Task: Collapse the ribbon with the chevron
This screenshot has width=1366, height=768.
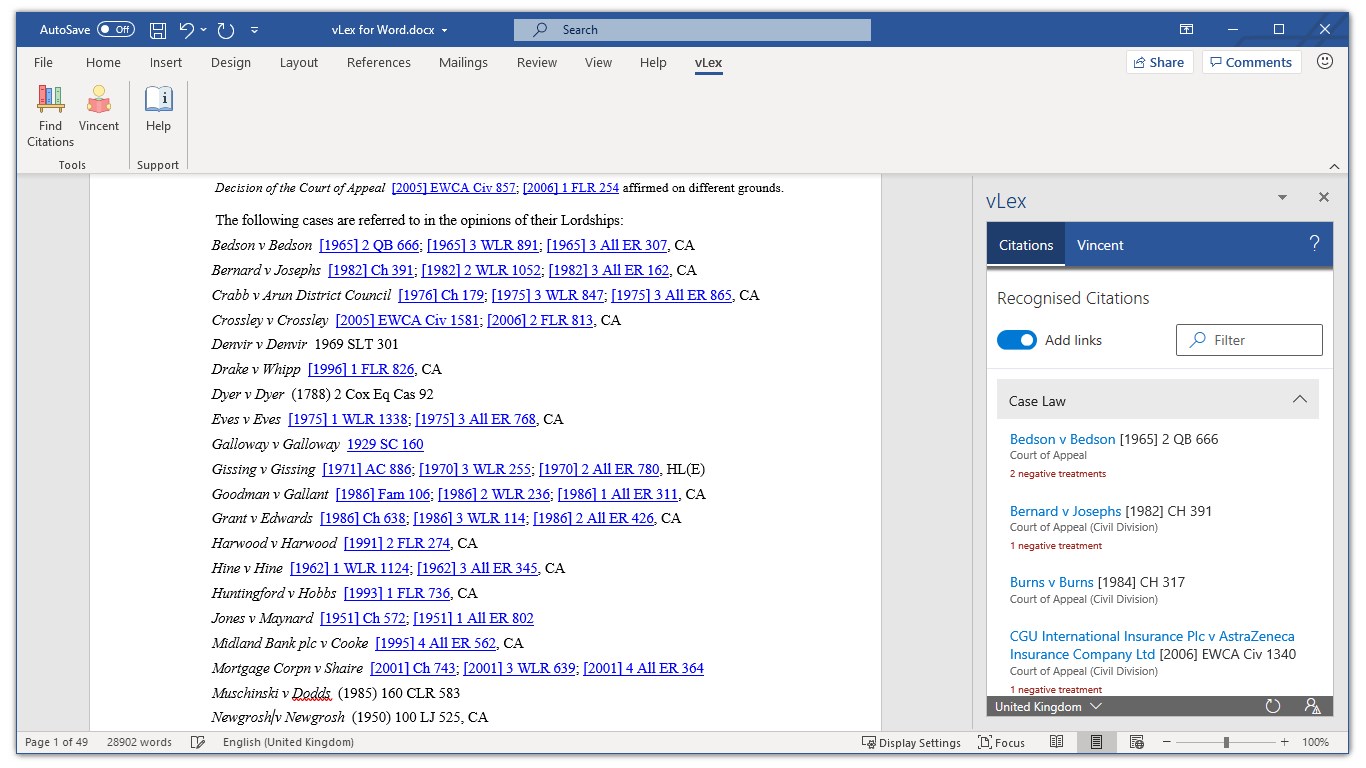Action: (1334, 166)
